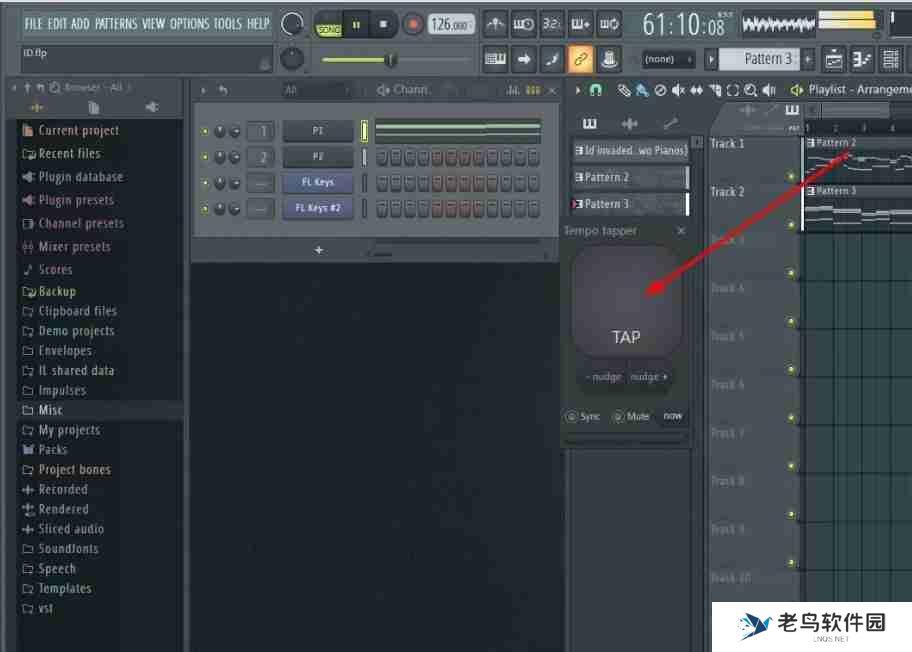
Task: Enable the Mute option in Tempo tapper
Action: click(x=631, y=416)
